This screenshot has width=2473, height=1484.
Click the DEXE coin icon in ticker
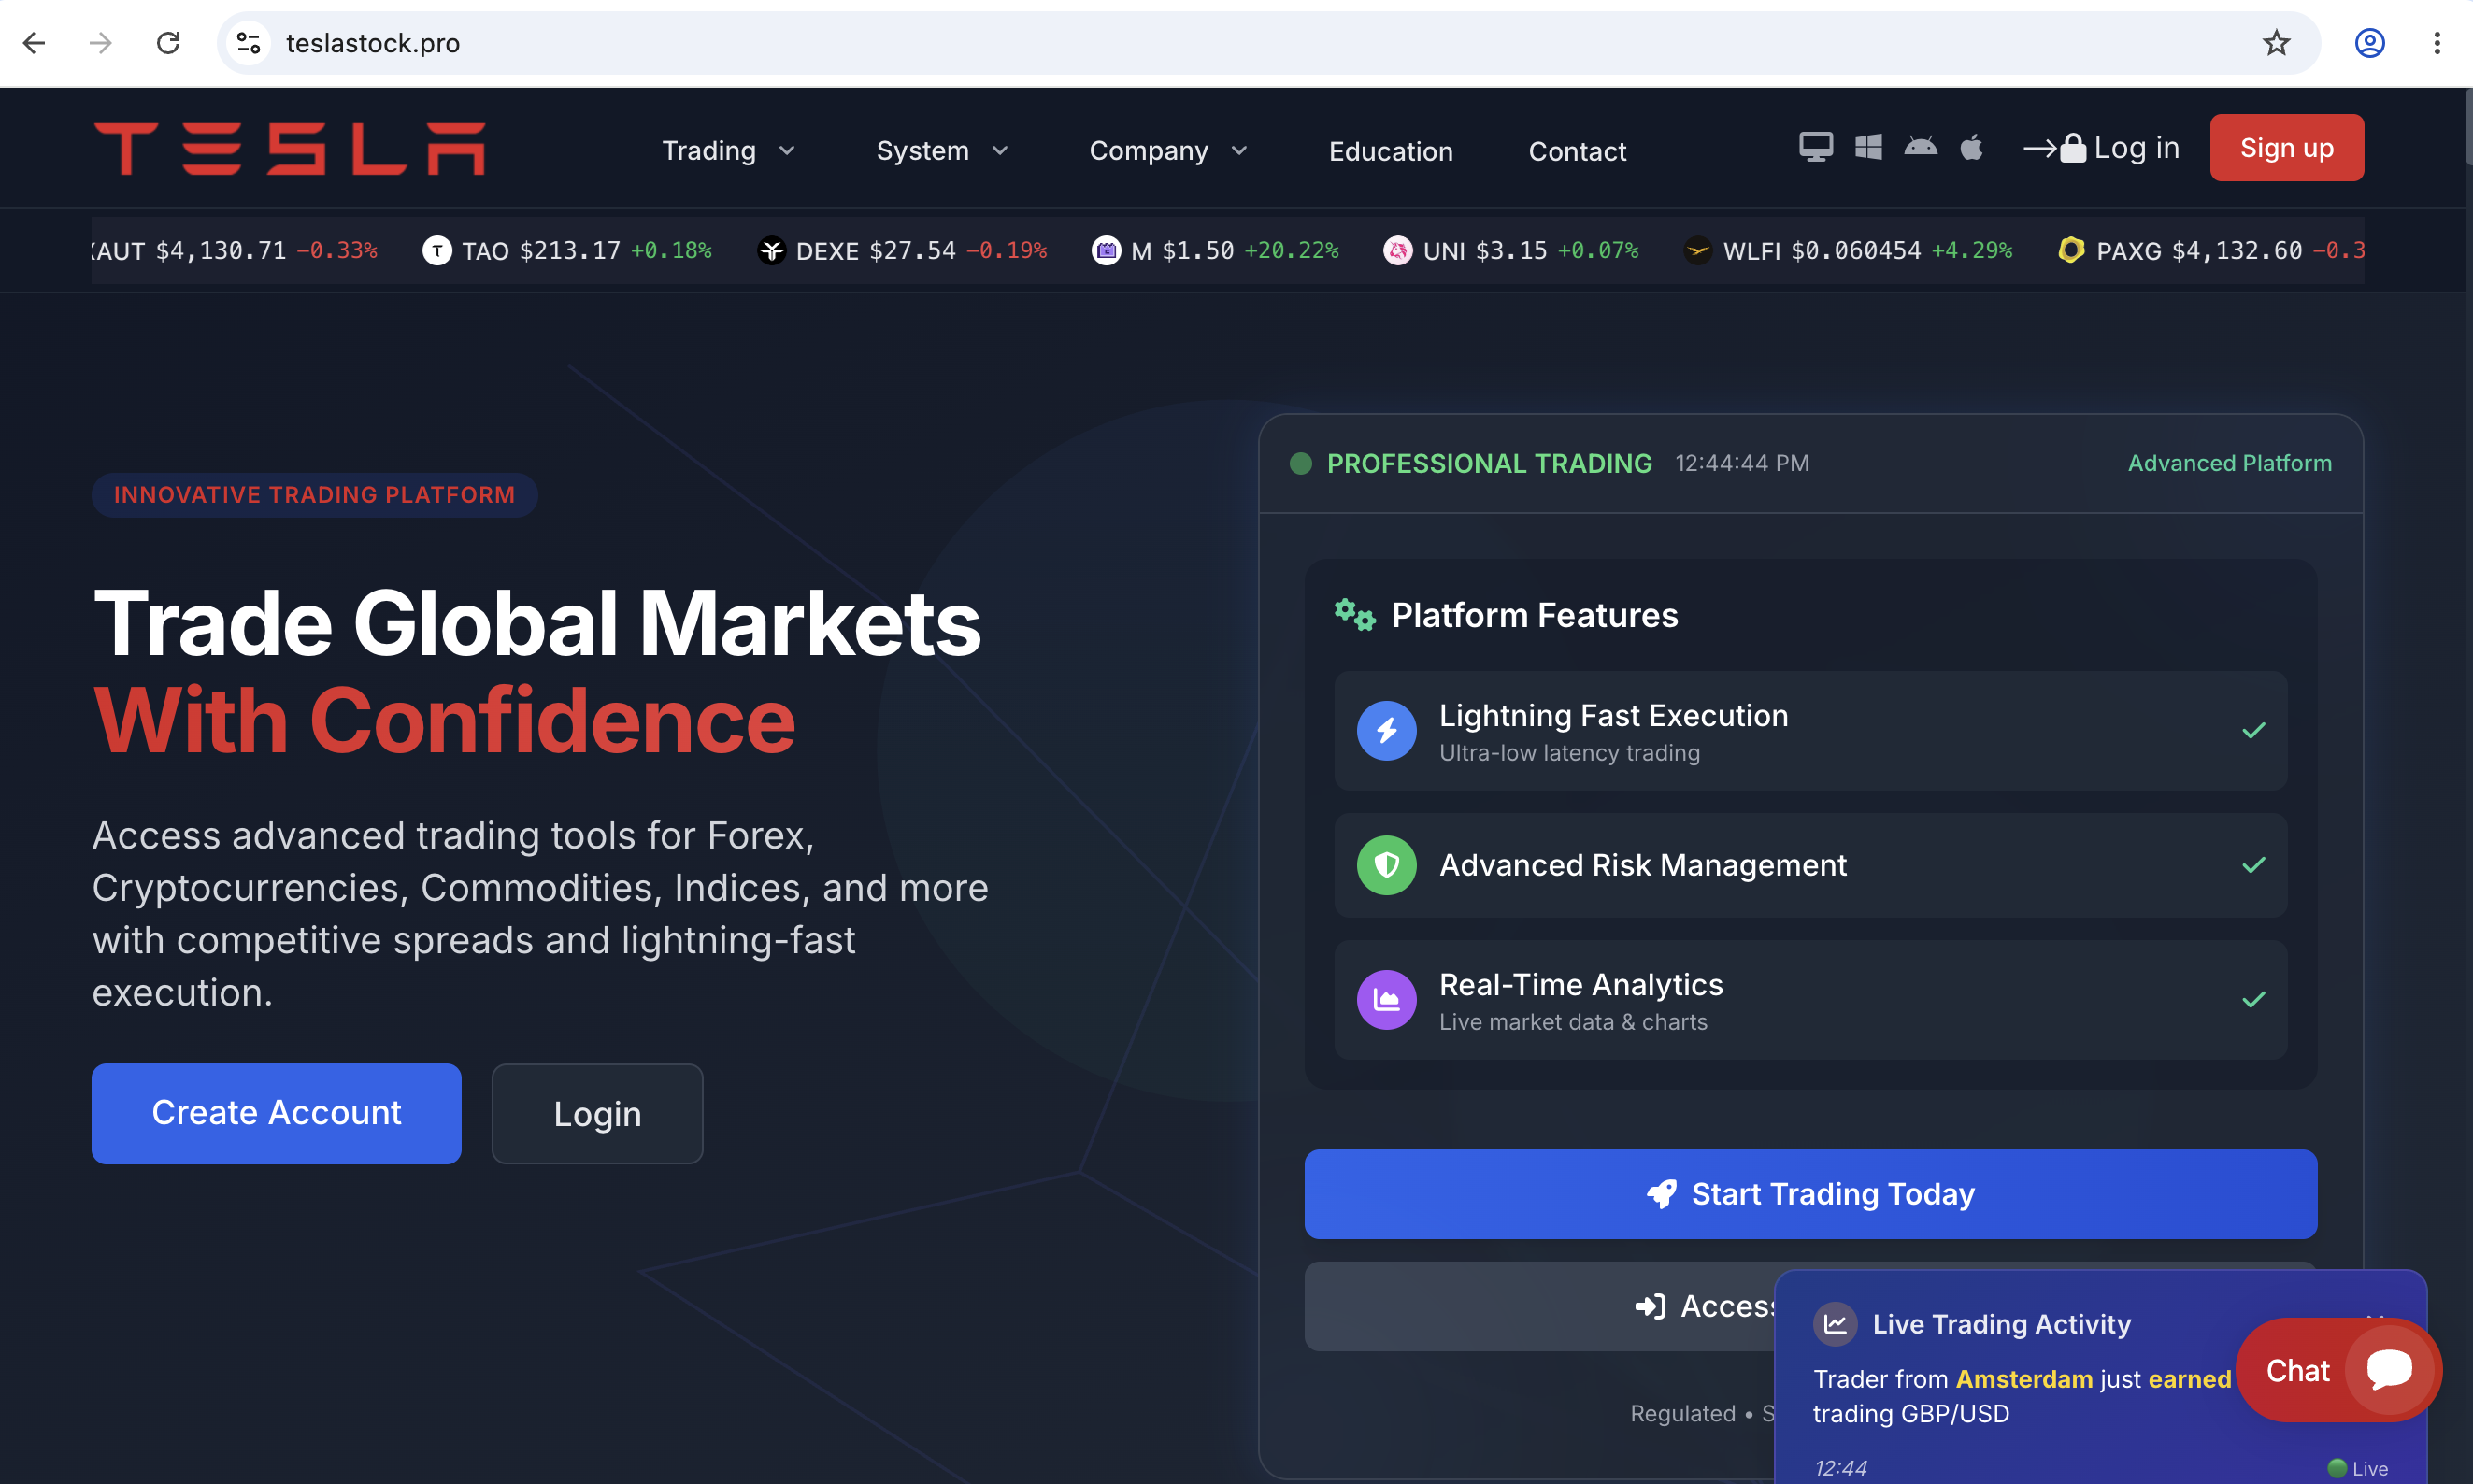(x=771, y=250)
